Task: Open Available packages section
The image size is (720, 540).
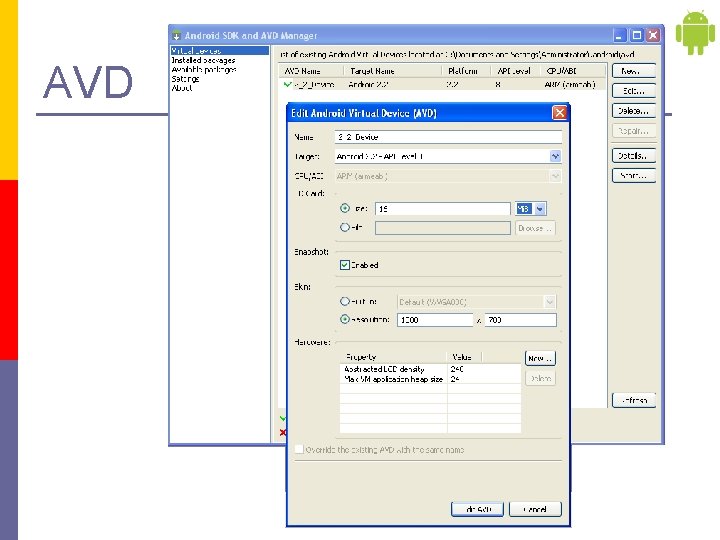Action: pos(204,69)
